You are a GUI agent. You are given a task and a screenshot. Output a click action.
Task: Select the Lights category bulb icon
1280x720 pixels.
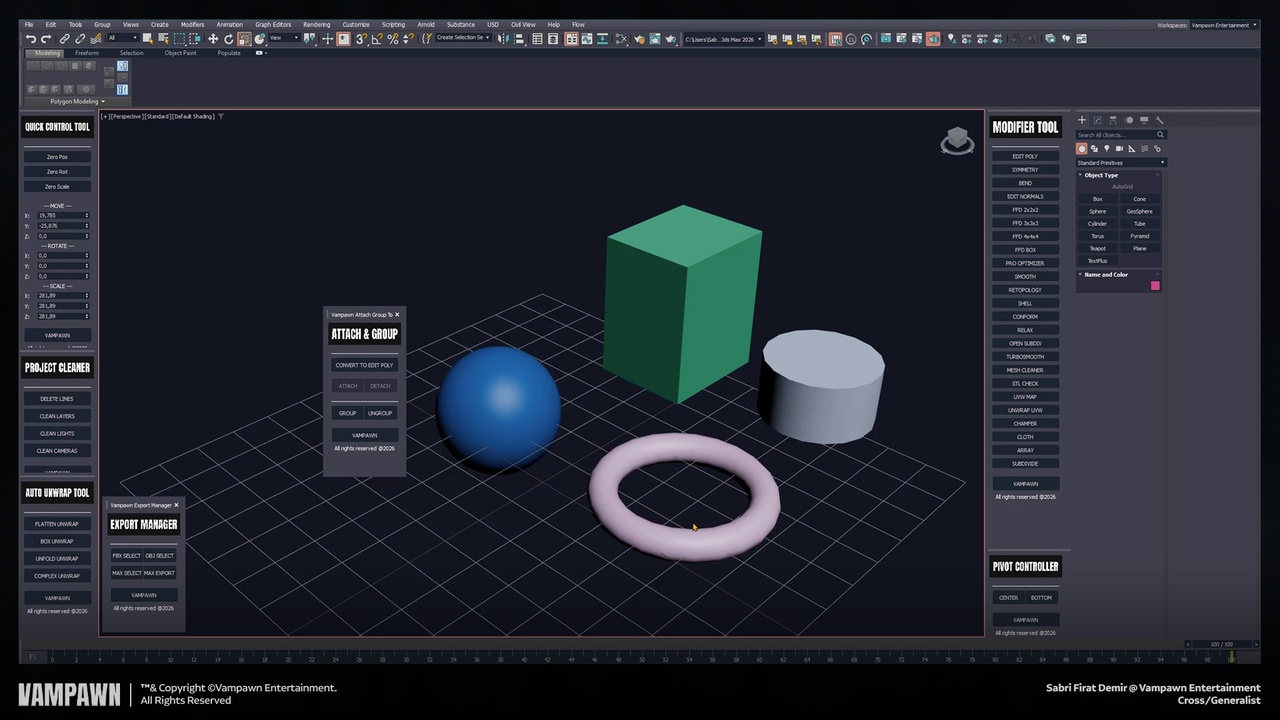[1107, 149]
